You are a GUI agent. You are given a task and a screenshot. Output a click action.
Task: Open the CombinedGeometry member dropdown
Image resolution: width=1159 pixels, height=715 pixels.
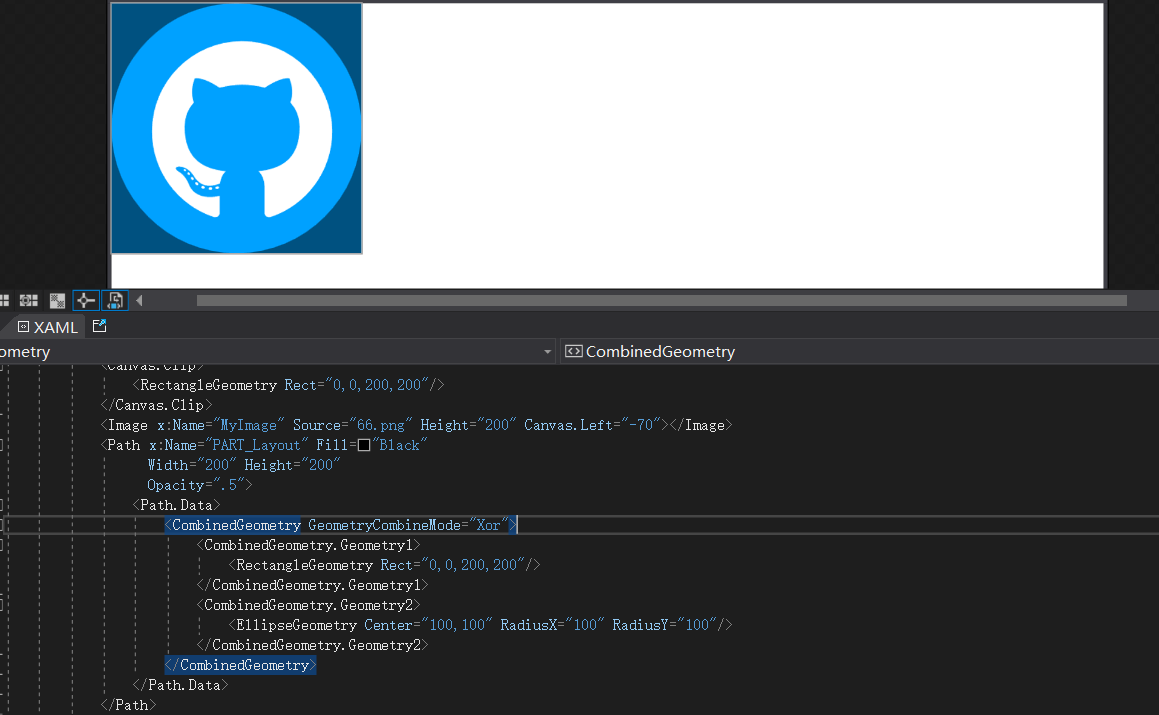point(859,352)
